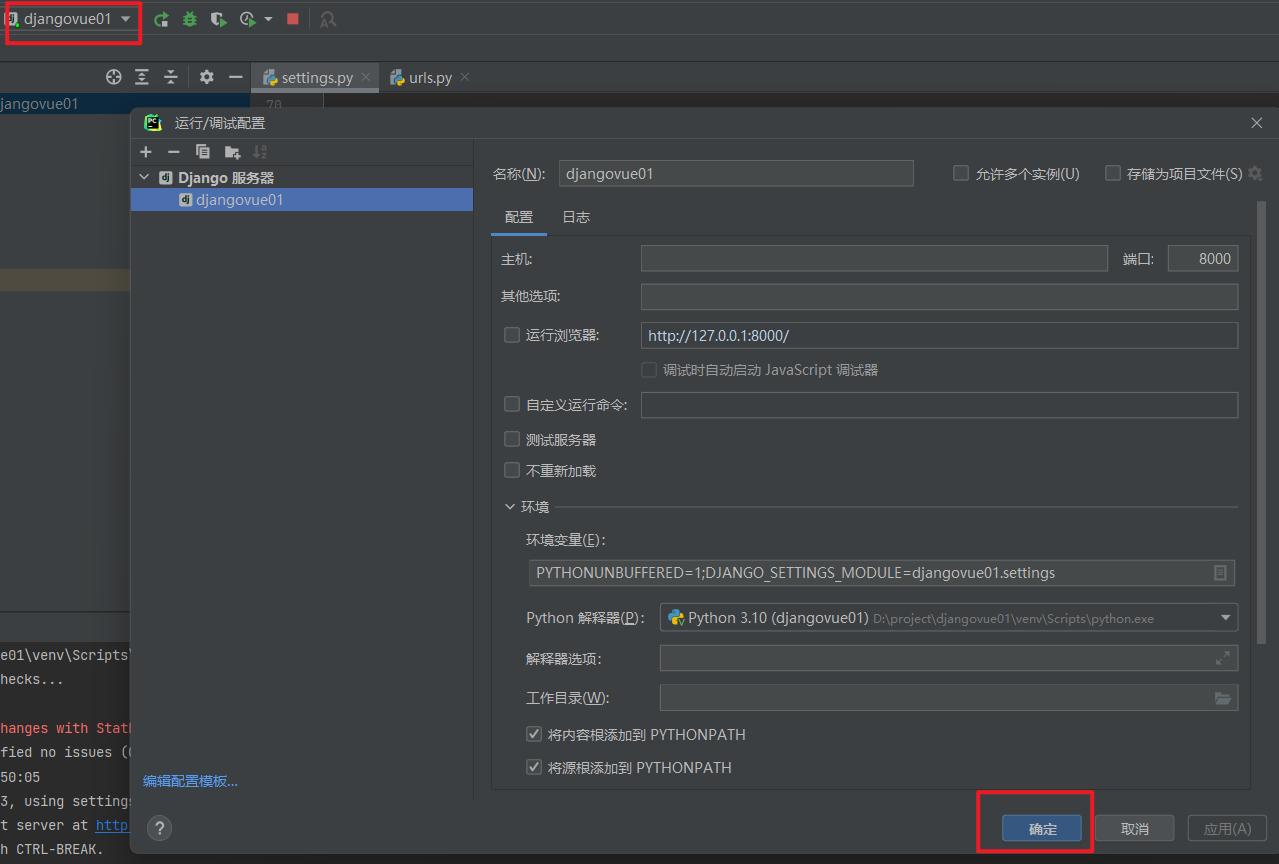This screenshot has width=1279, height=864.
Task: Click the sort alphabetically icon
Action: tap(260, 152)
